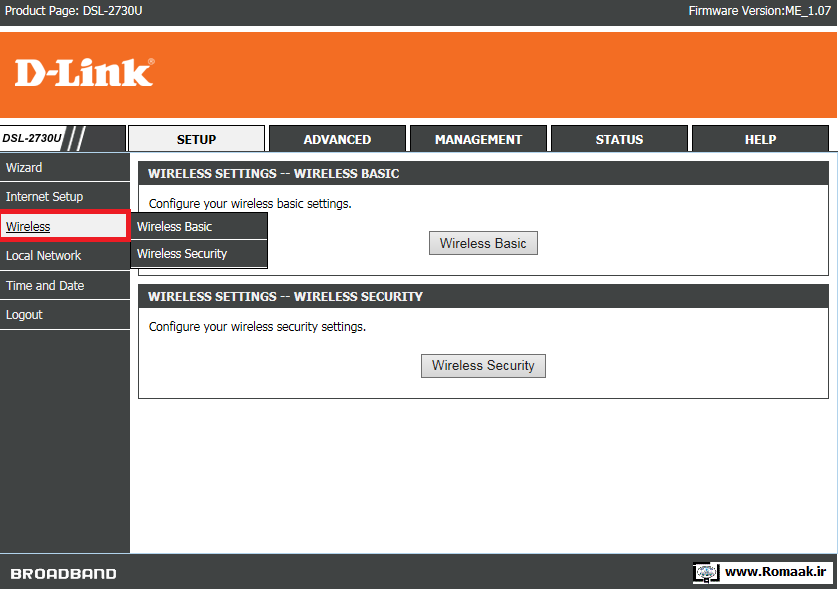Click "Configure your wireless security settings." text
The image size is (838, 589).
[257, 327]
